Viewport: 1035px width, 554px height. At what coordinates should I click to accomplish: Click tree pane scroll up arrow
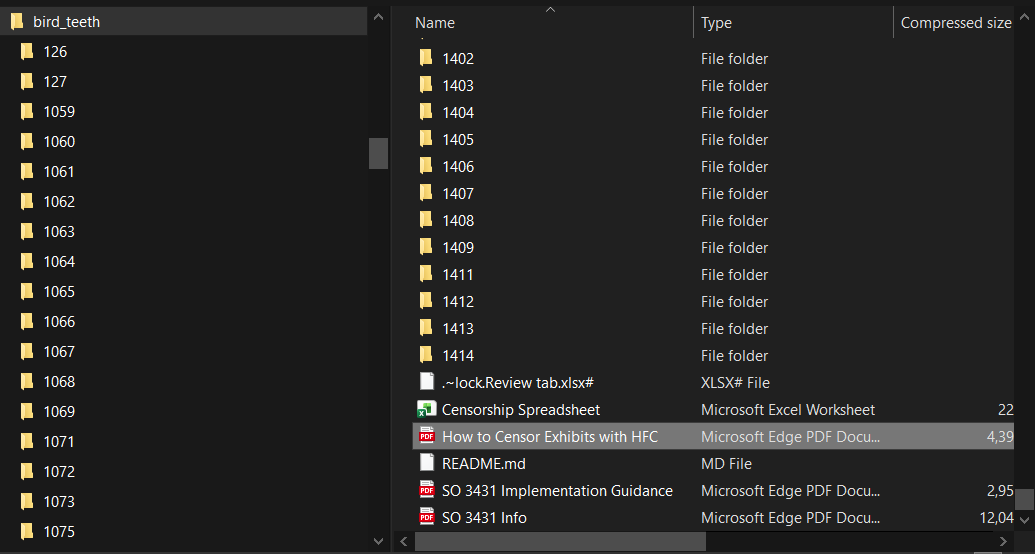coord(378,17)
